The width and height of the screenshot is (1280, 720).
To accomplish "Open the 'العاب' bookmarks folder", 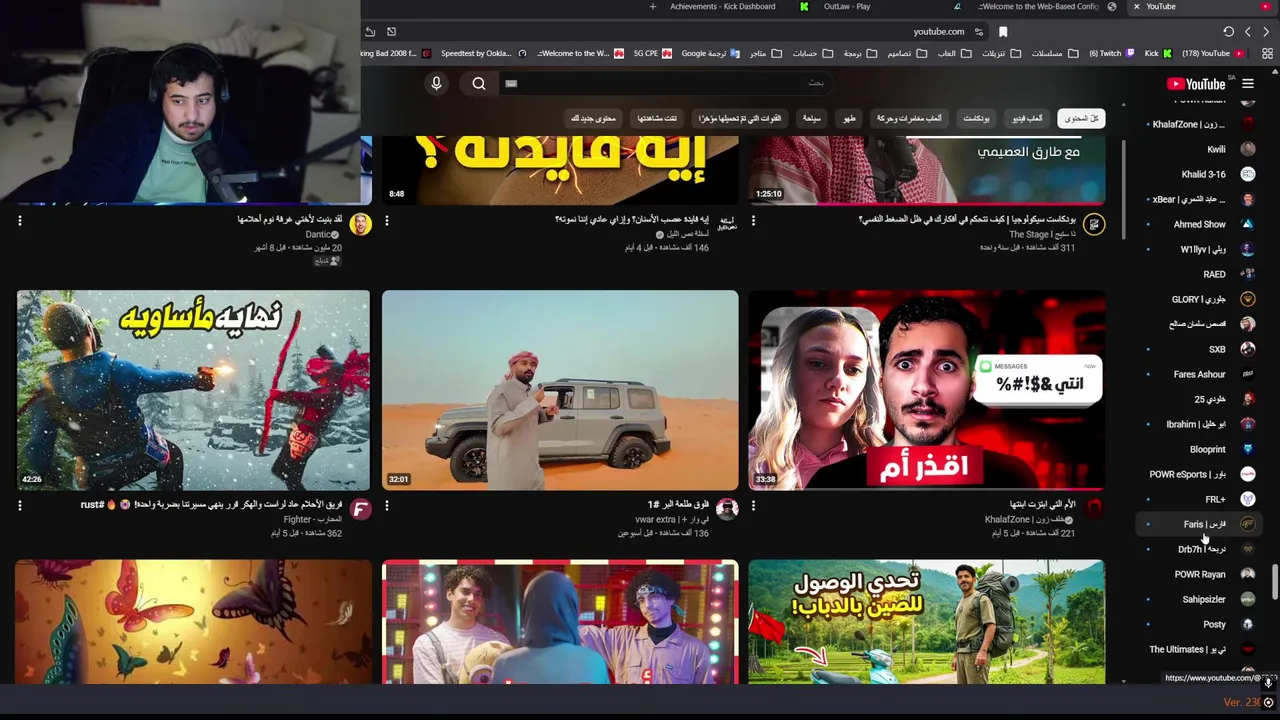I will tap(954, 53).
